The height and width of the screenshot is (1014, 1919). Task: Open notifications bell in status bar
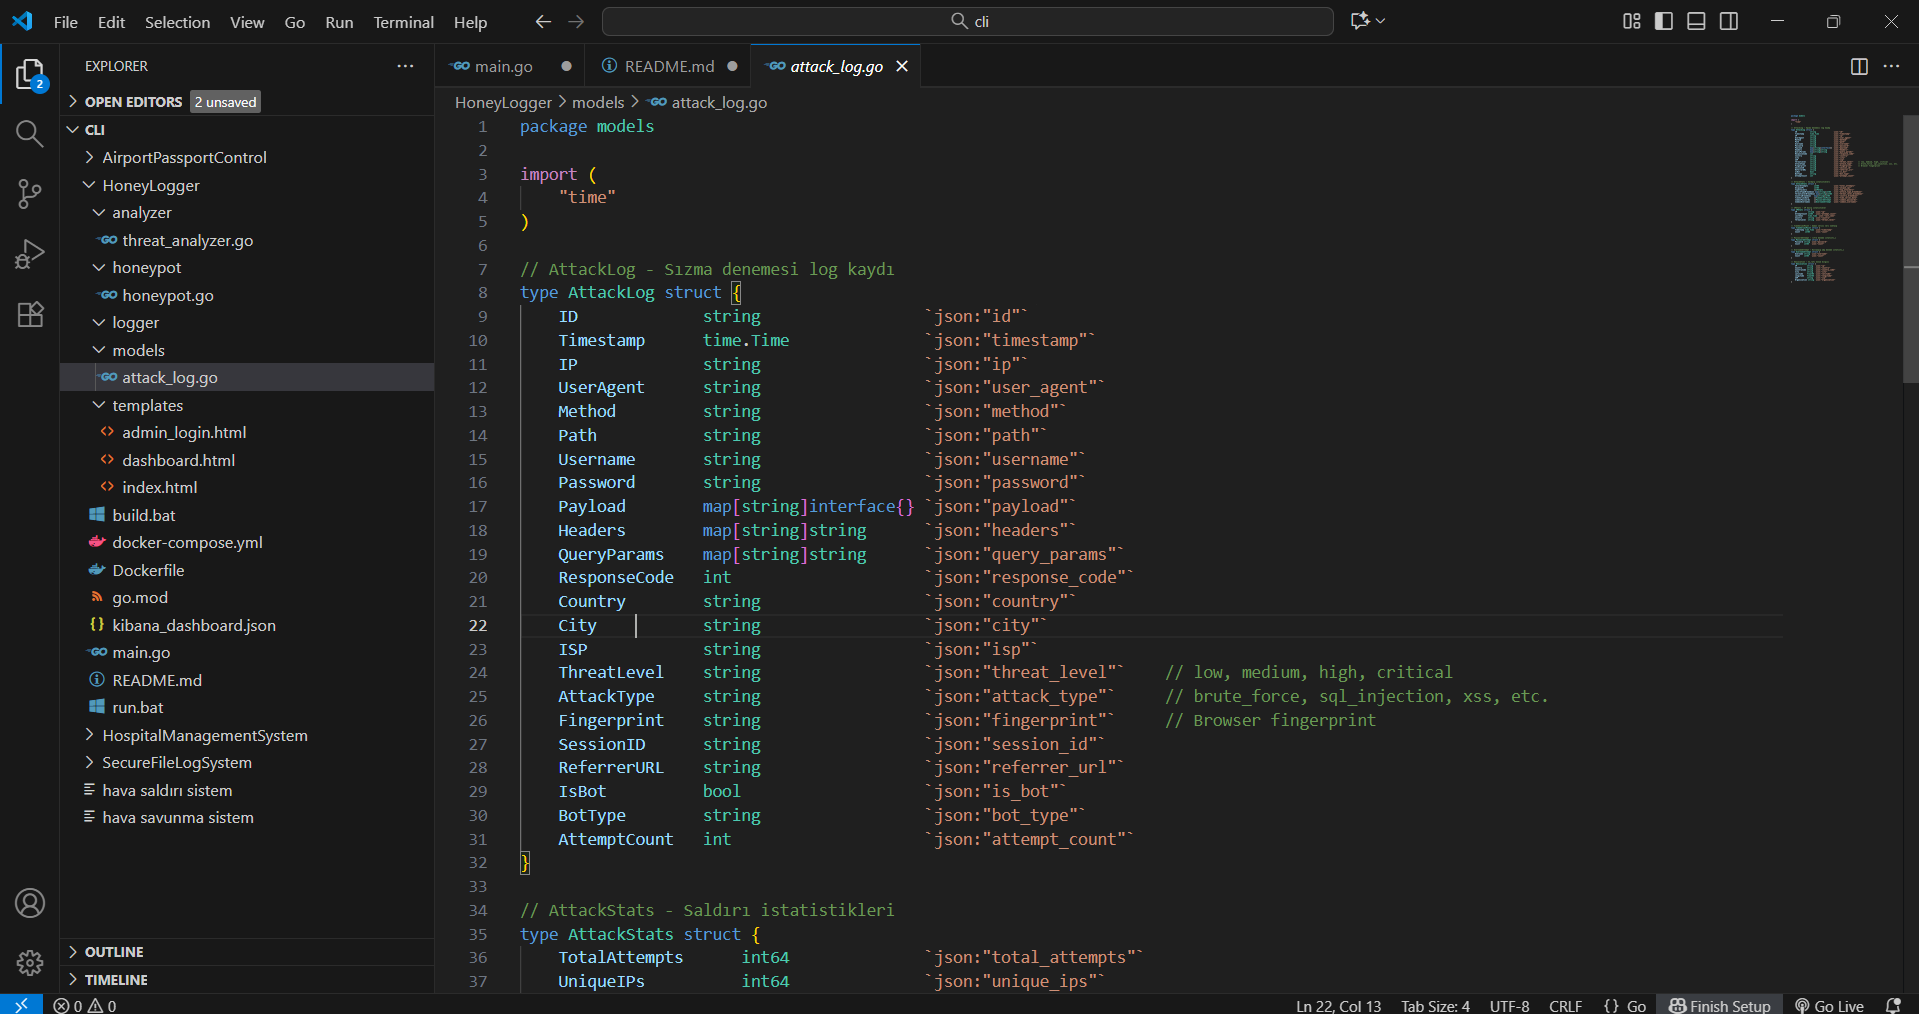[1892, 1005]
